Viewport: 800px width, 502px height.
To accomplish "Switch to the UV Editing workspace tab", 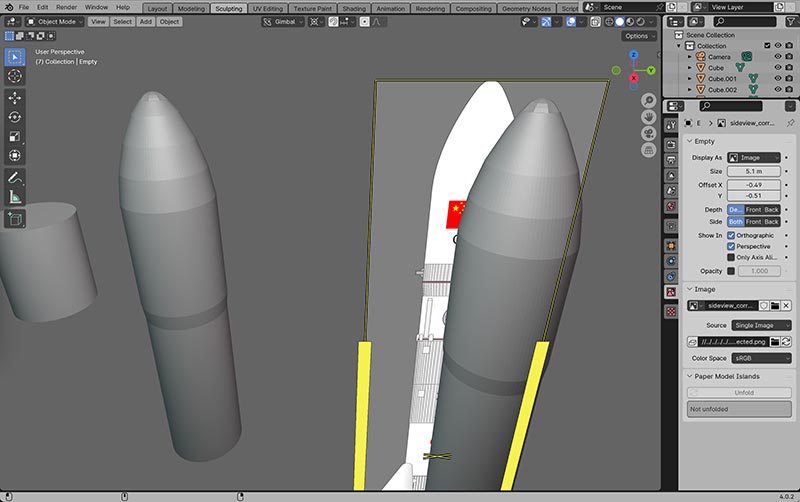I will click(x=267, y=8).
